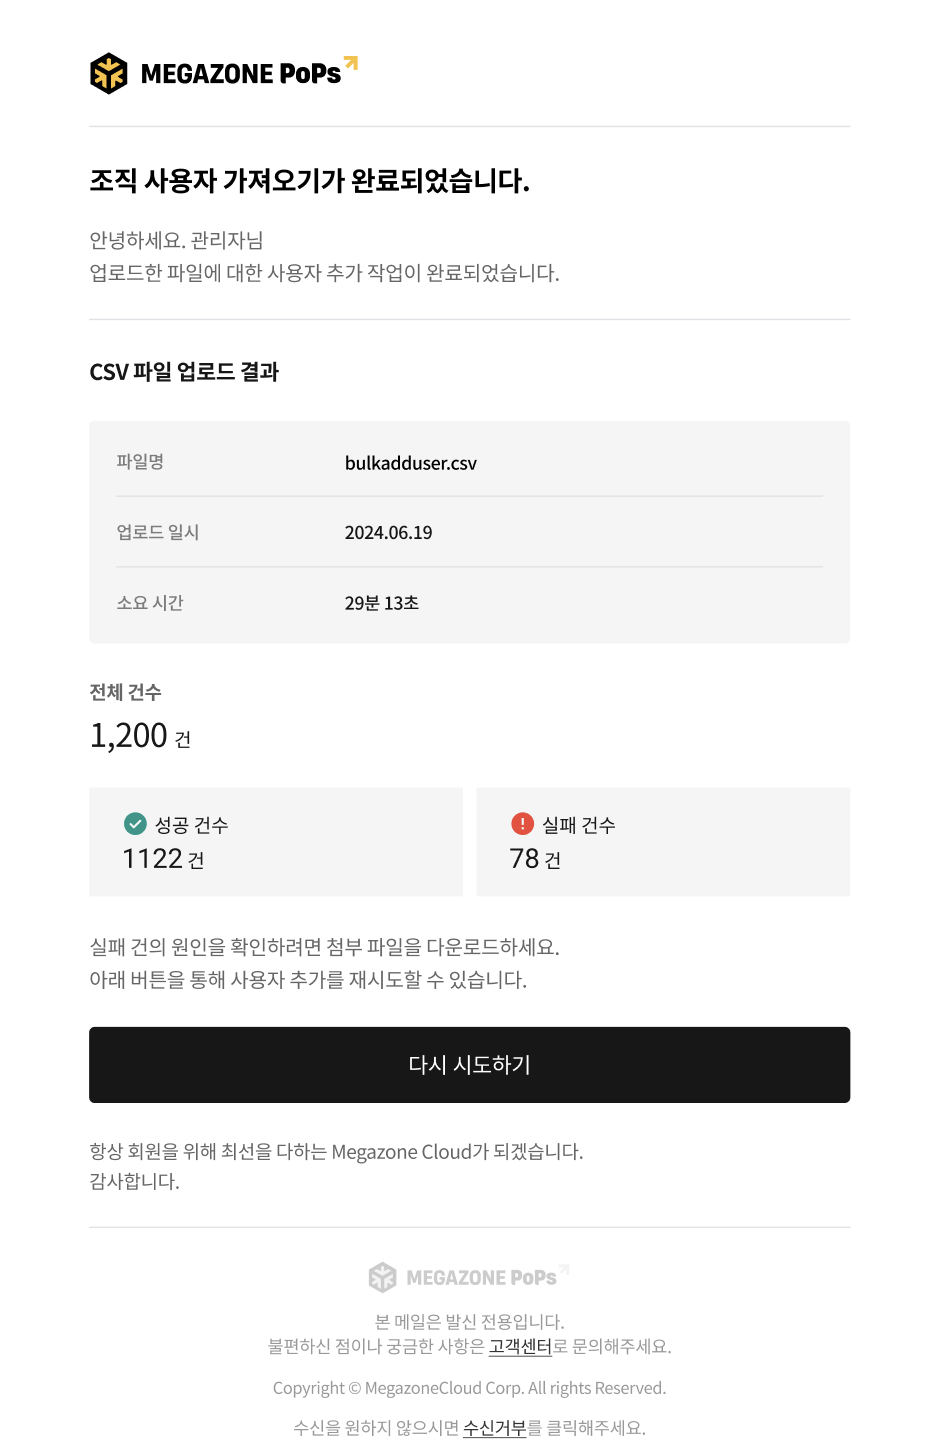Click the 성공 건수 success count card
Screen dimensions: 934x1448
click(x=276, y=842)
